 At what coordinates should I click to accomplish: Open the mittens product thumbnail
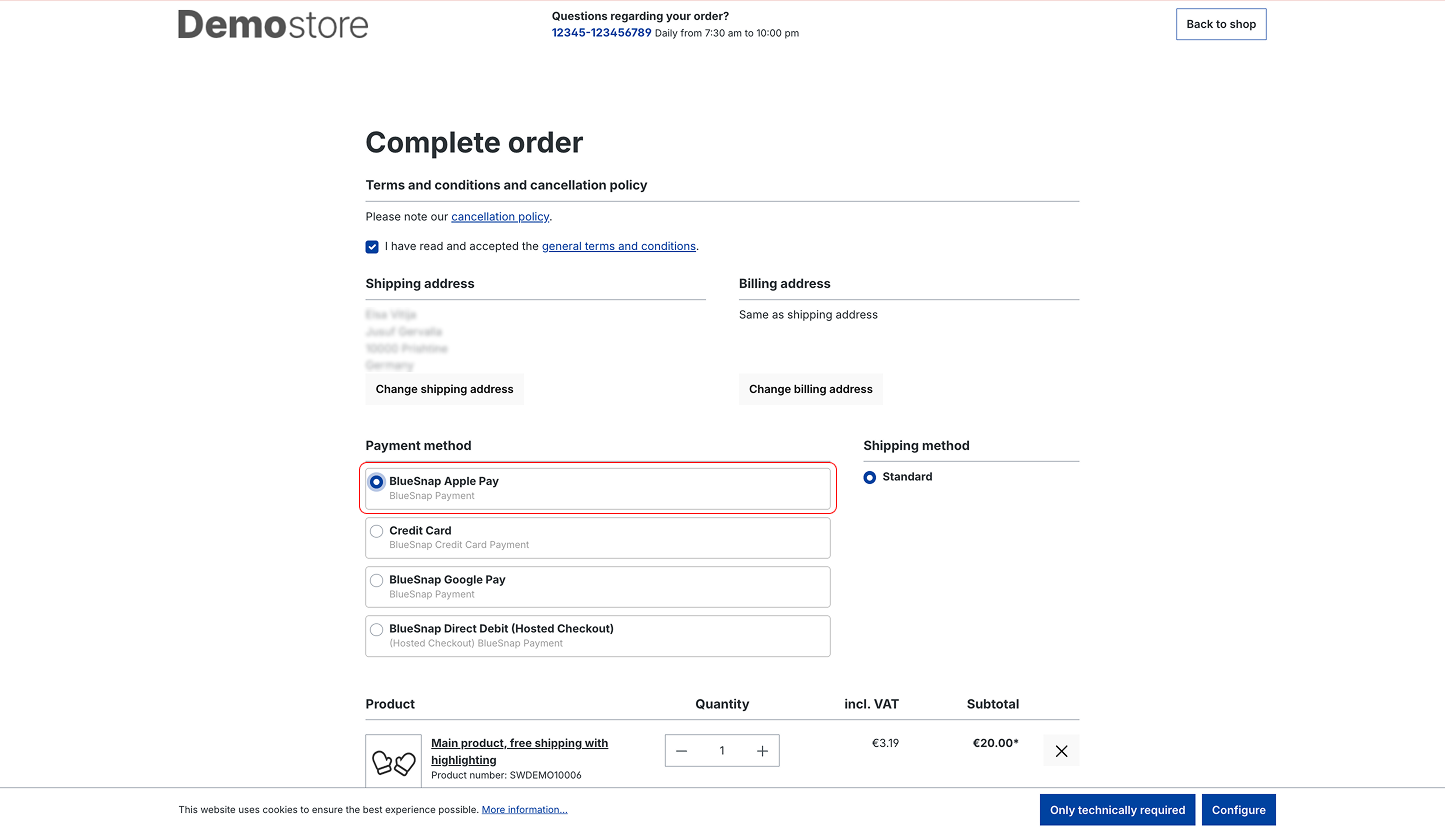(393, 763)
